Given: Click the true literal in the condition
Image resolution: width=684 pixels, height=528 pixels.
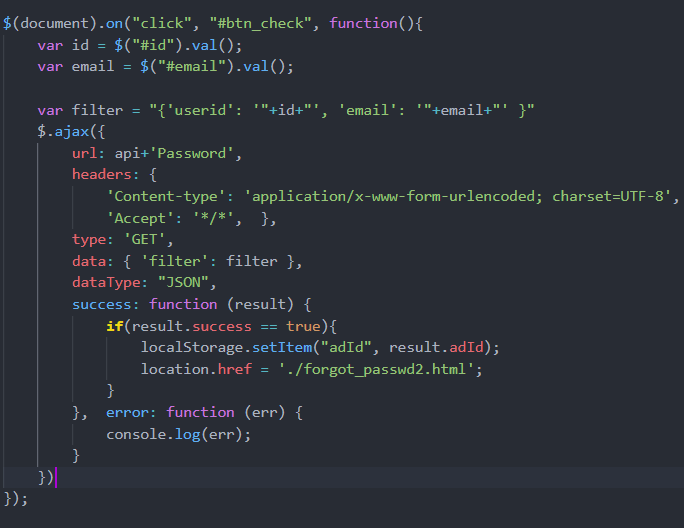Looking at the screenshot, I should 303,326.
